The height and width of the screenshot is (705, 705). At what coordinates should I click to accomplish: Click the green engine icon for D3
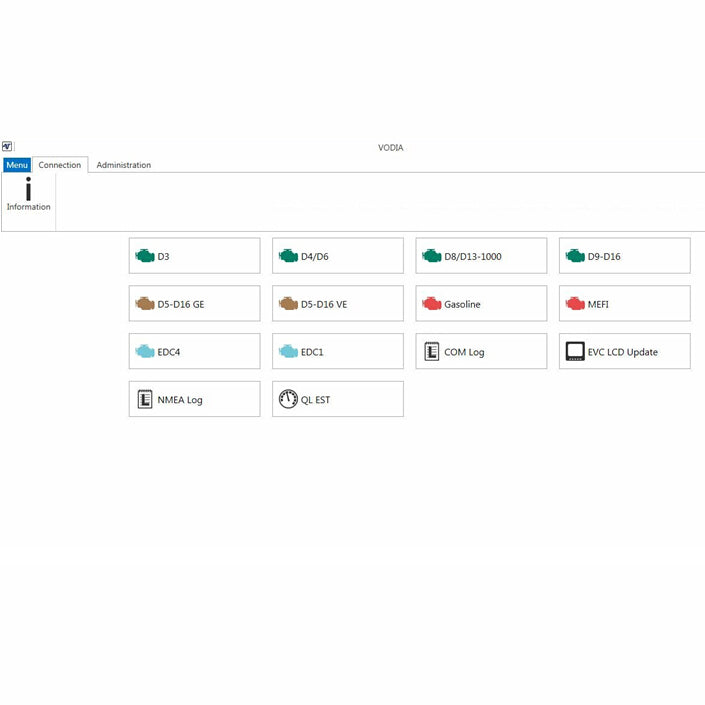(145, 256)
